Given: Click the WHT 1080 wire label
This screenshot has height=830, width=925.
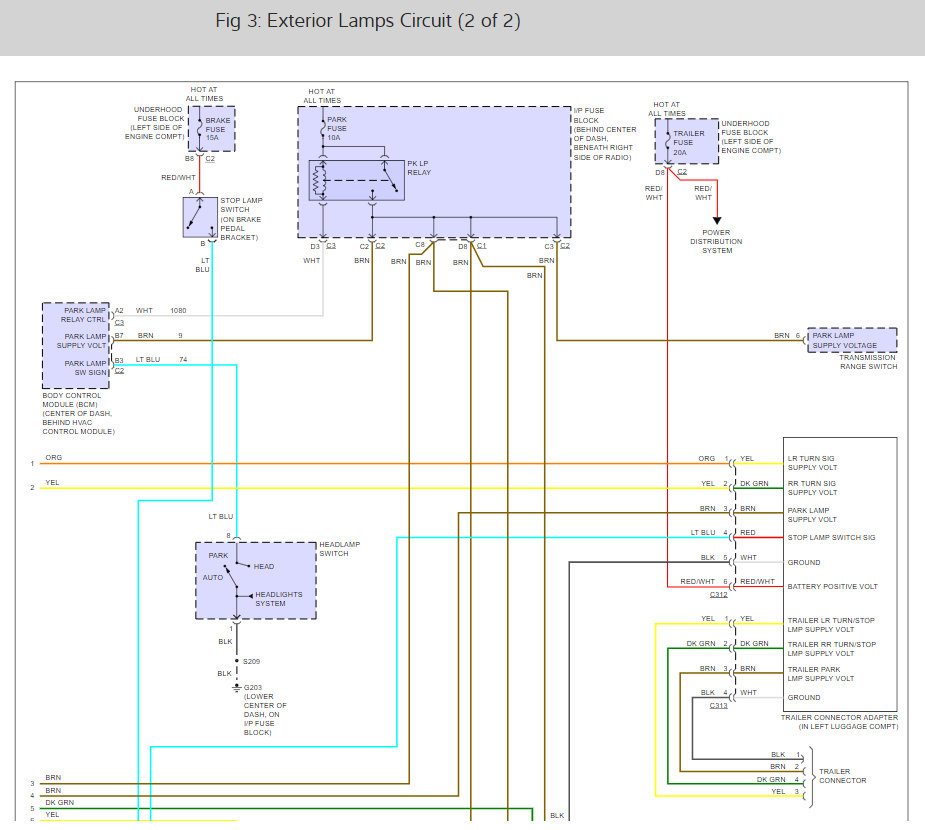Looking at the screenshot, I should 161,310.
